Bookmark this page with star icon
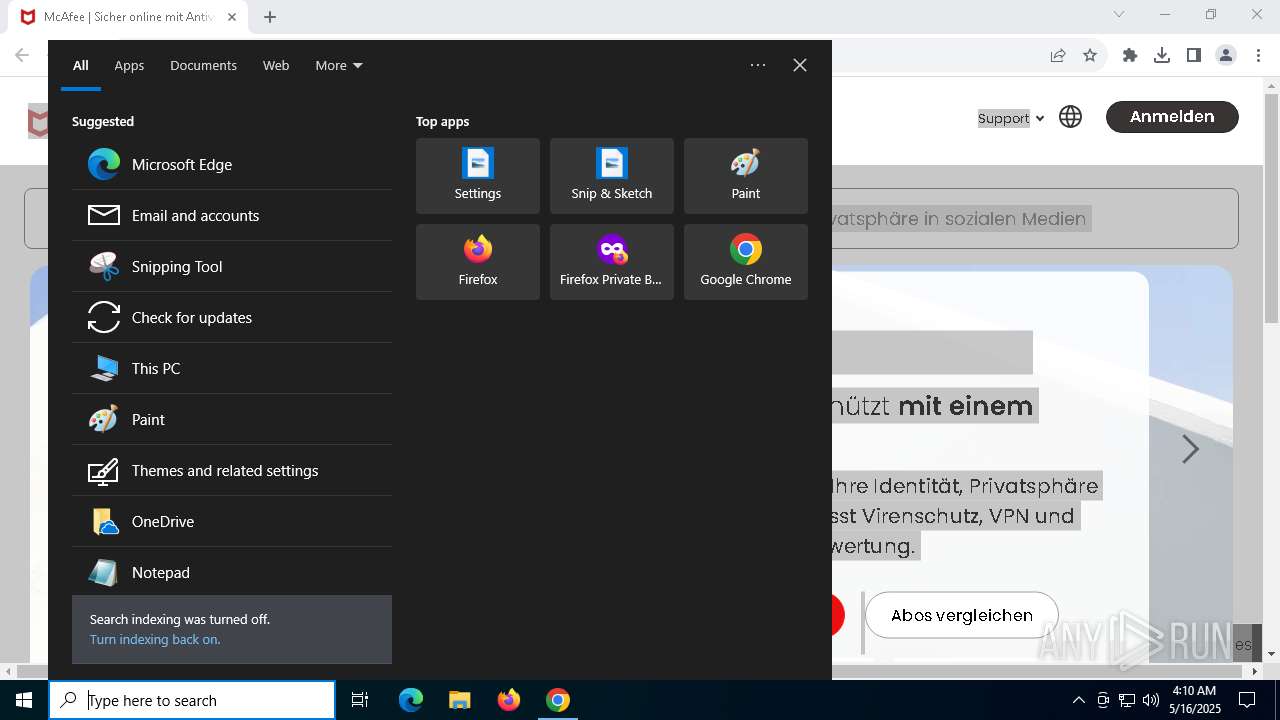This screenshot has height=720, width=1280. [1090, 55]
